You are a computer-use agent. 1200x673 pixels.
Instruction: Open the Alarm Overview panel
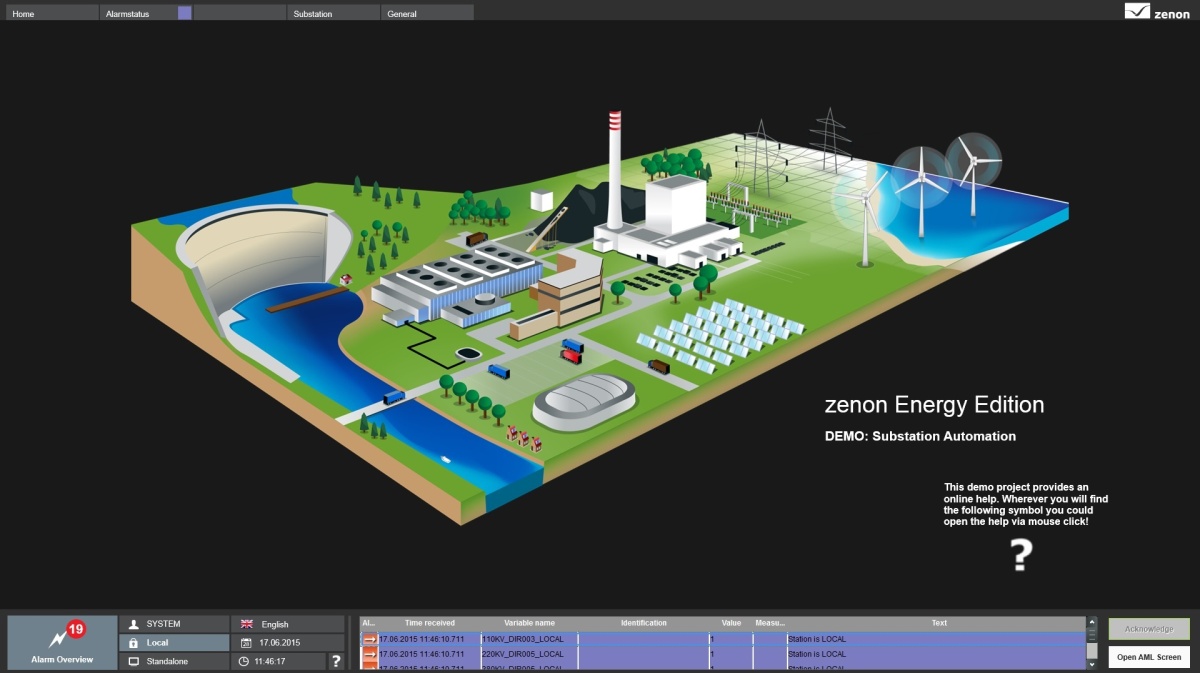click(61, 642)
